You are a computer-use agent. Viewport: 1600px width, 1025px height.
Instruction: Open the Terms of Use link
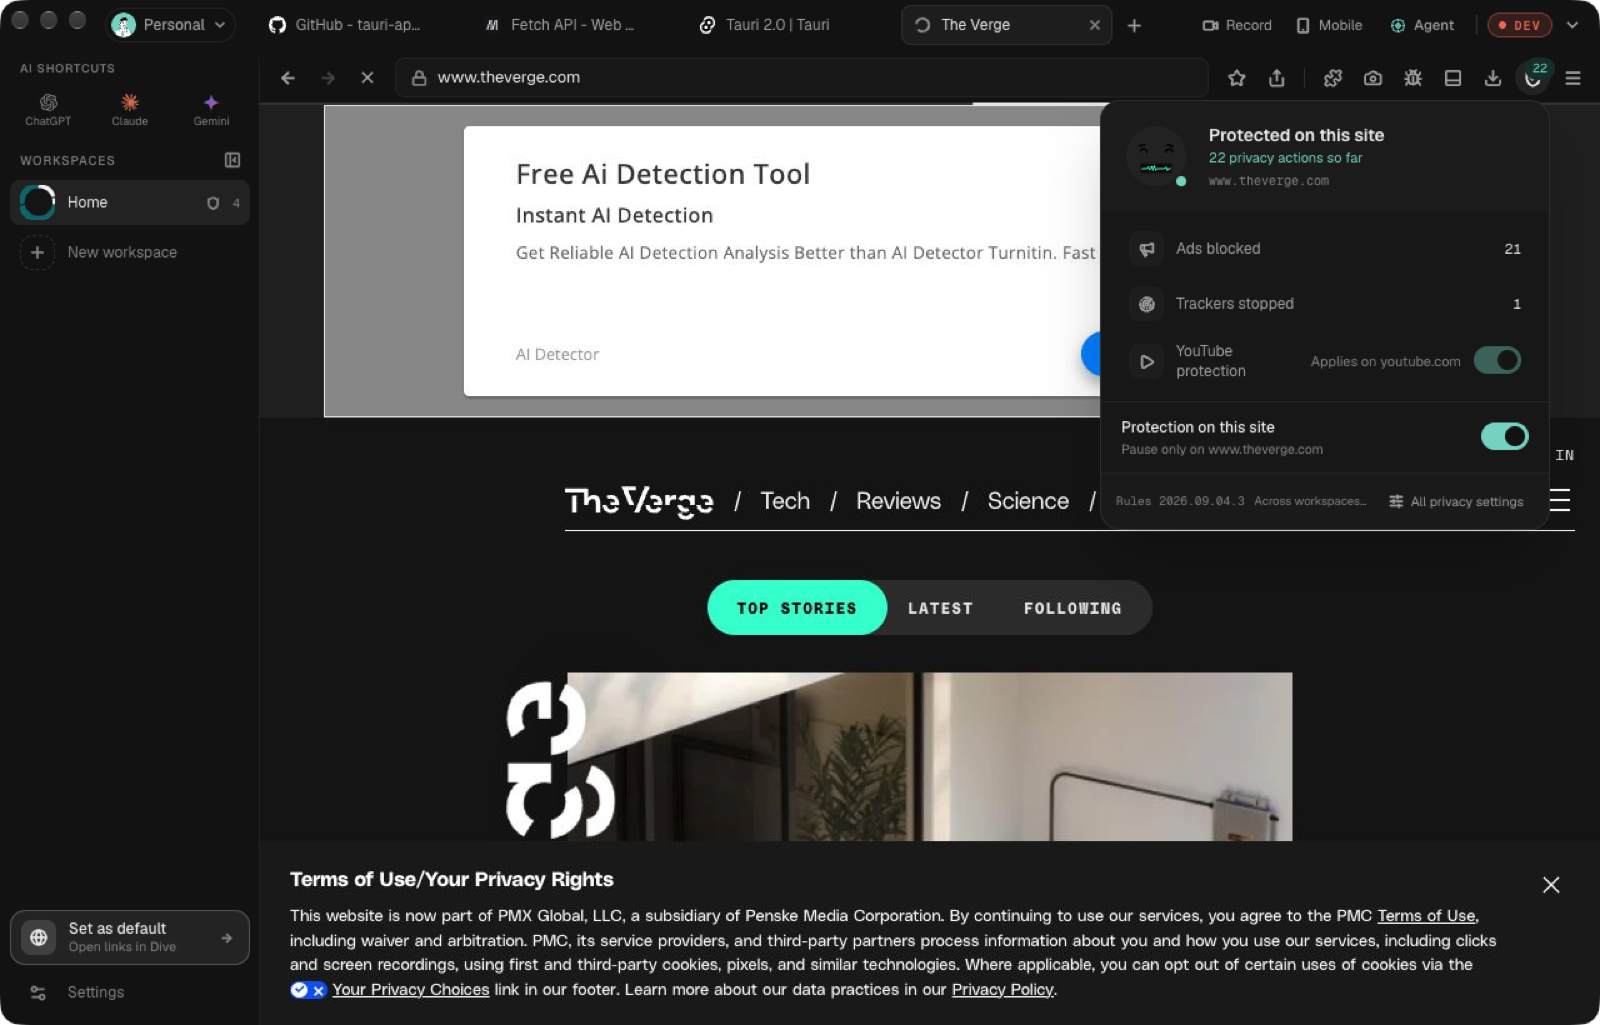pyautogui.click(x=1426, y=916)
